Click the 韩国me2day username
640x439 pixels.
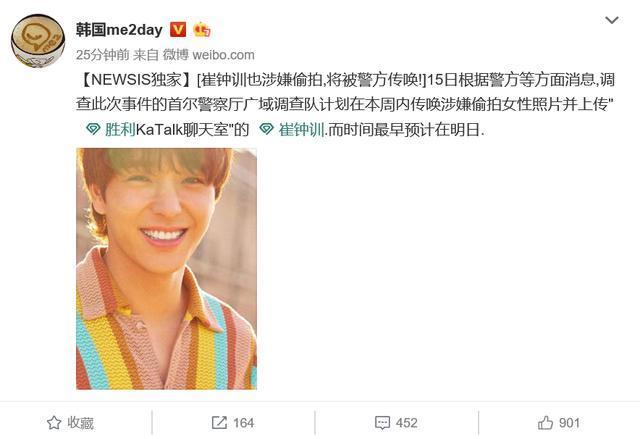(x=119, y=29)
